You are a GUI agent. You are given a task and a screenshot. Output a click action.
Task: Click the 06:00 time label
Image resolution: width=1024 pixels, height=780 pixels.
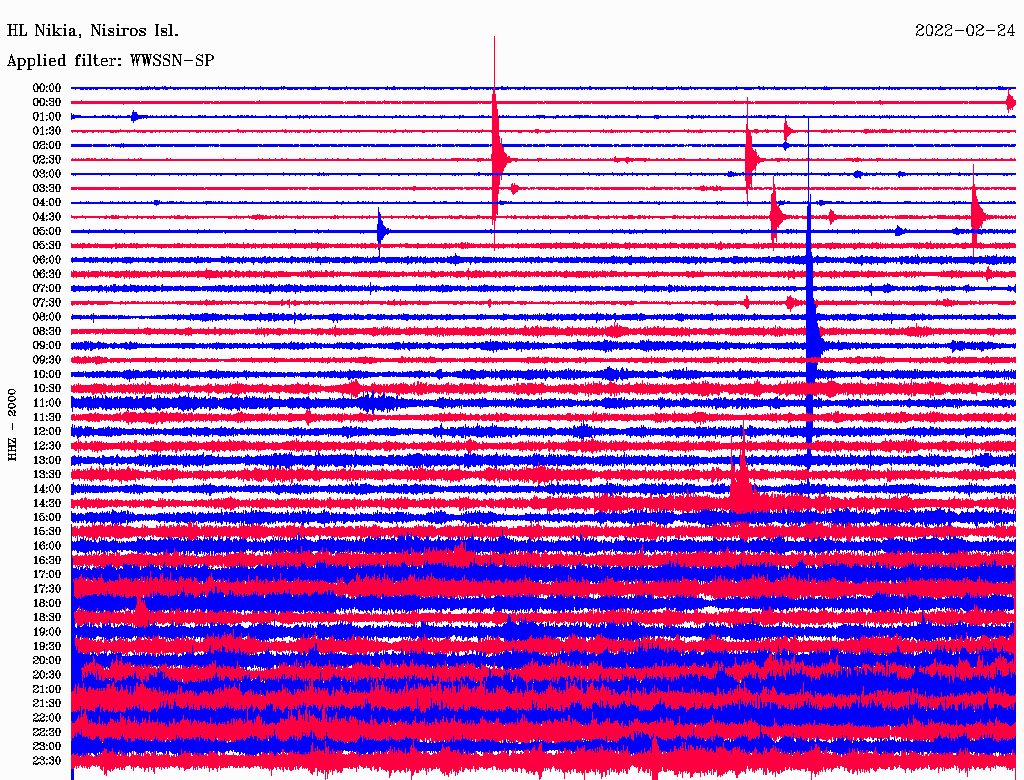pos(47,260)
